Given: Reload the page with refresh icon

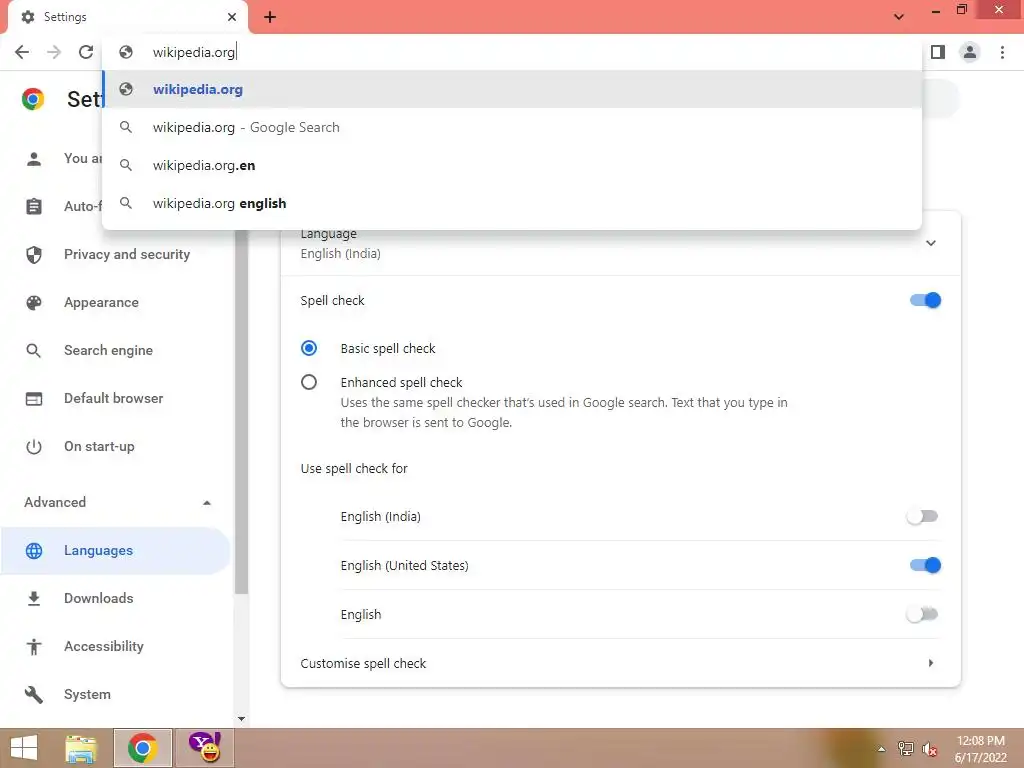Looking at the screenshot, I should tap(86, 52).
